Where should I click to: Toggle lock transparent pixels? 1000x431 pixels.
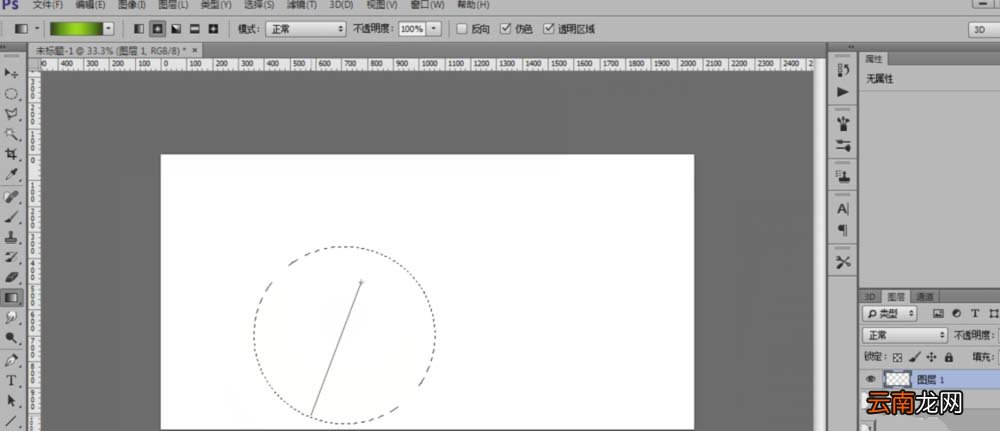click(x=897, y=357)
